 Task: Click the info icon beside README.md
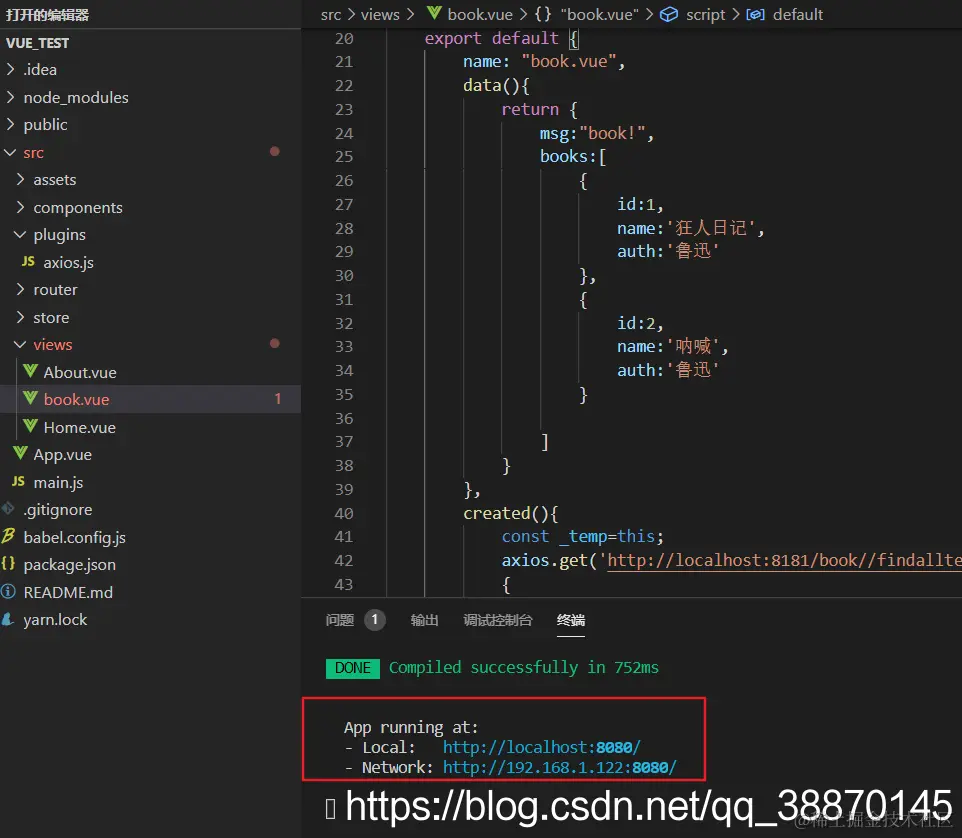point(8,591)
